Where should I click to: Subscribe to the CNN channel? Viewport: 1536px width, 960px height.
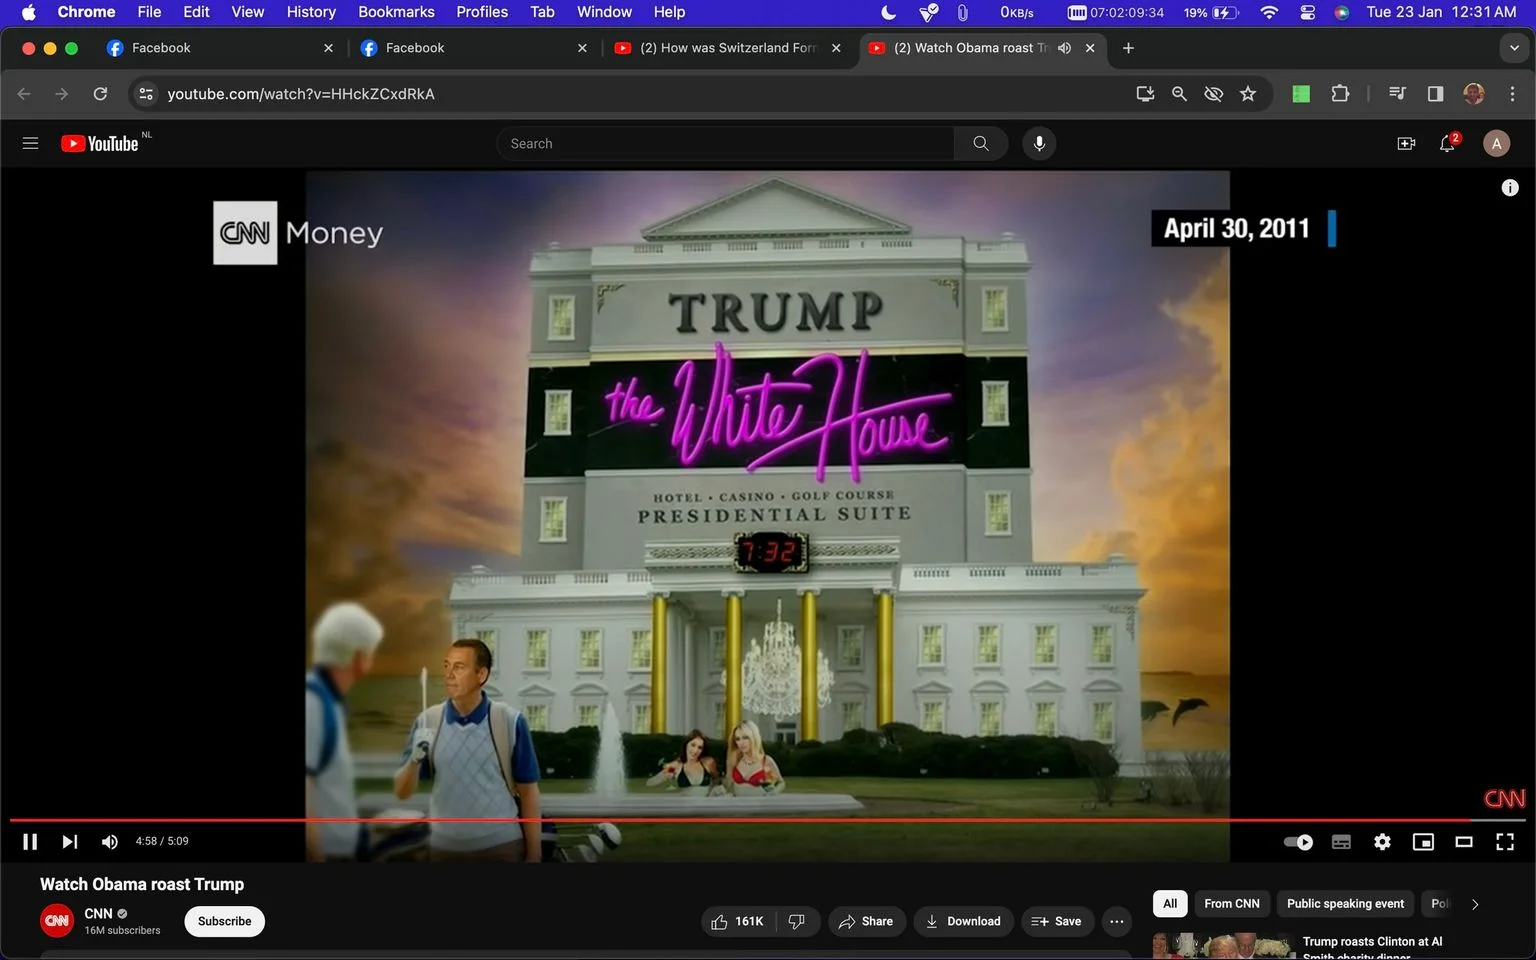click(224, 921)
